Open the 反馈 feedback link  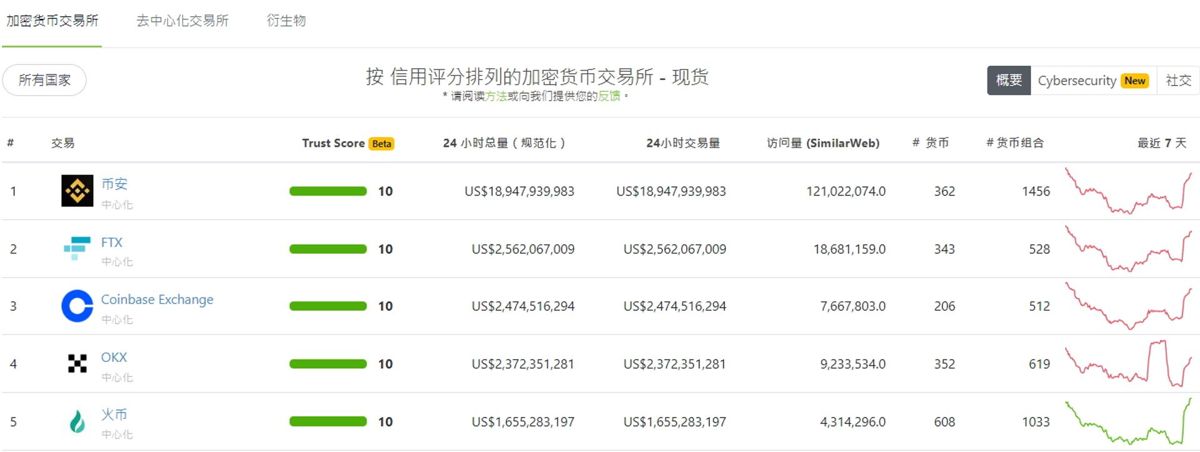tap(609, 96)
